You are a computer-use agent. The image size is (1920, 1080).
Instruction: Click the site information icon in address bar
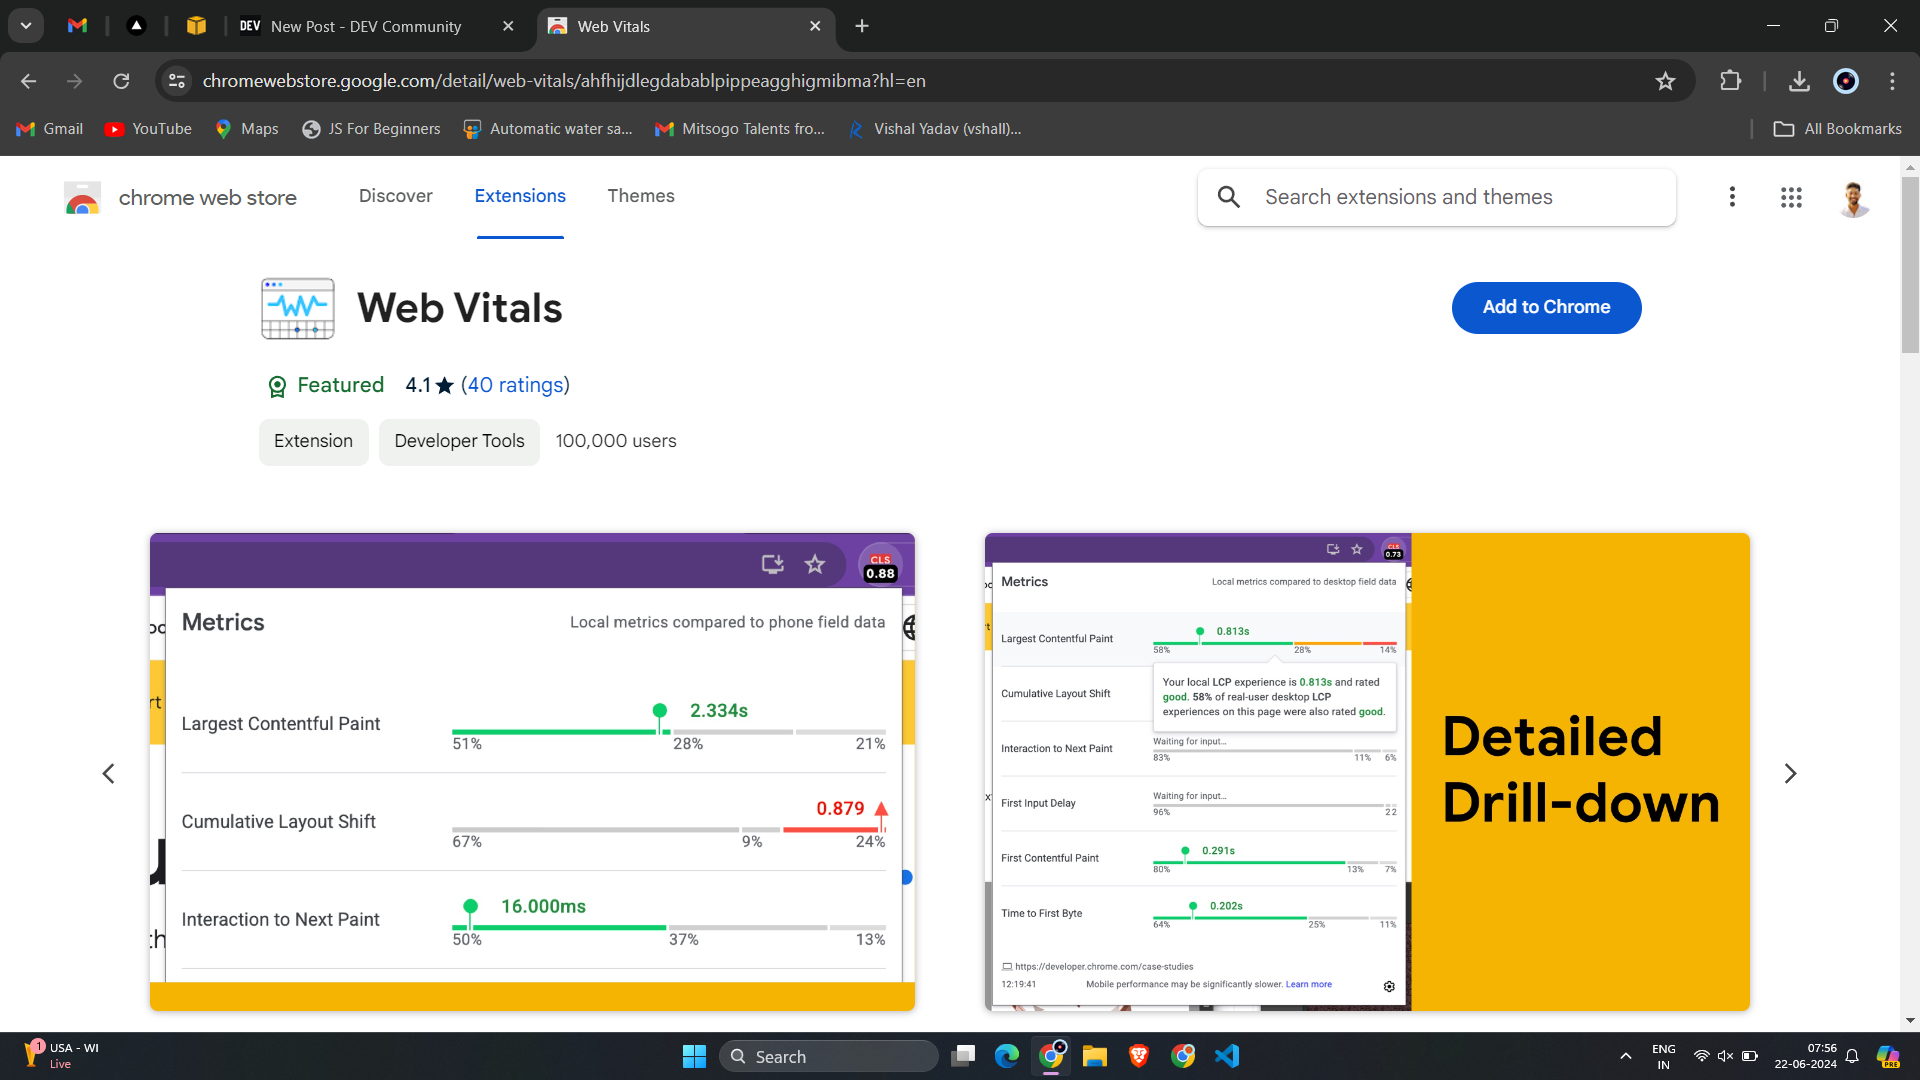tap(177, 81)
